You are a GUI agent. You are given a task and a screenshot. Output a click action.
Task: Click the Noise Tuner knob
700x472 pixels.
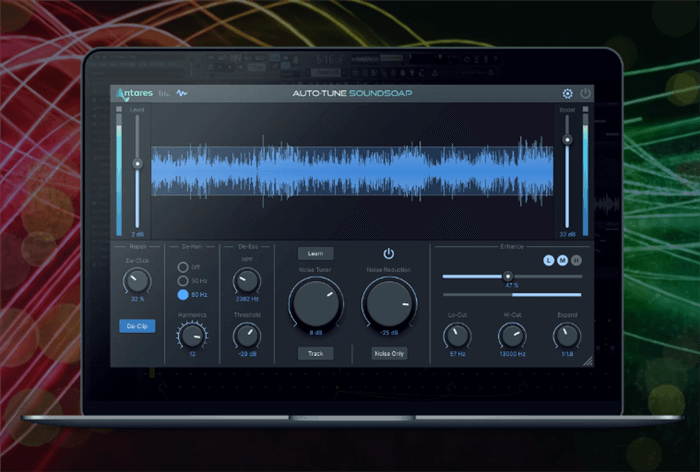point(316,304)
